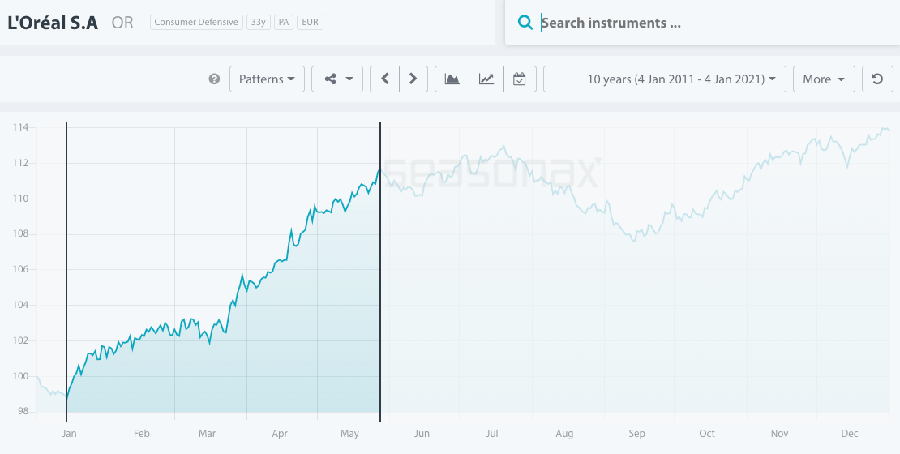Expand the More dropdown menu
The width and height of the screenshot is (900, 454).
click(823, 79)
